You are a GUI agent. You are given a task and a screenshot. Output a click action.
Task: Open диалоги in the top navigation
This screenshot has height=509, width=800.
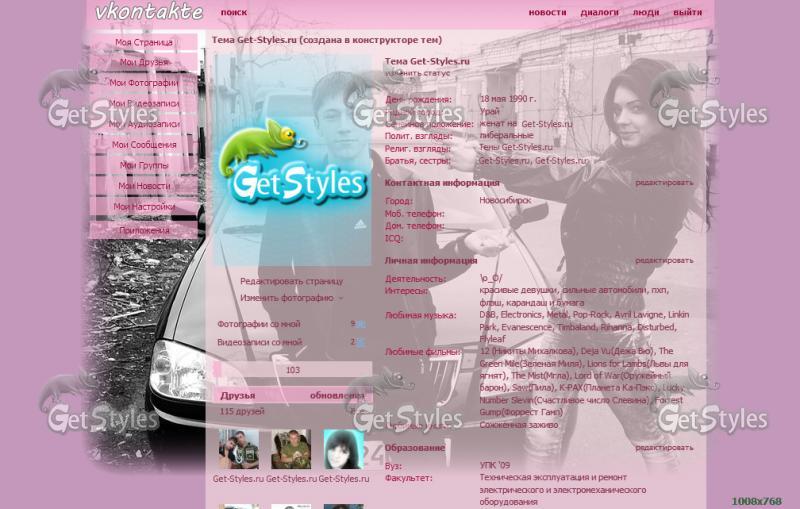pyautogui.click(x=599, y=13)
